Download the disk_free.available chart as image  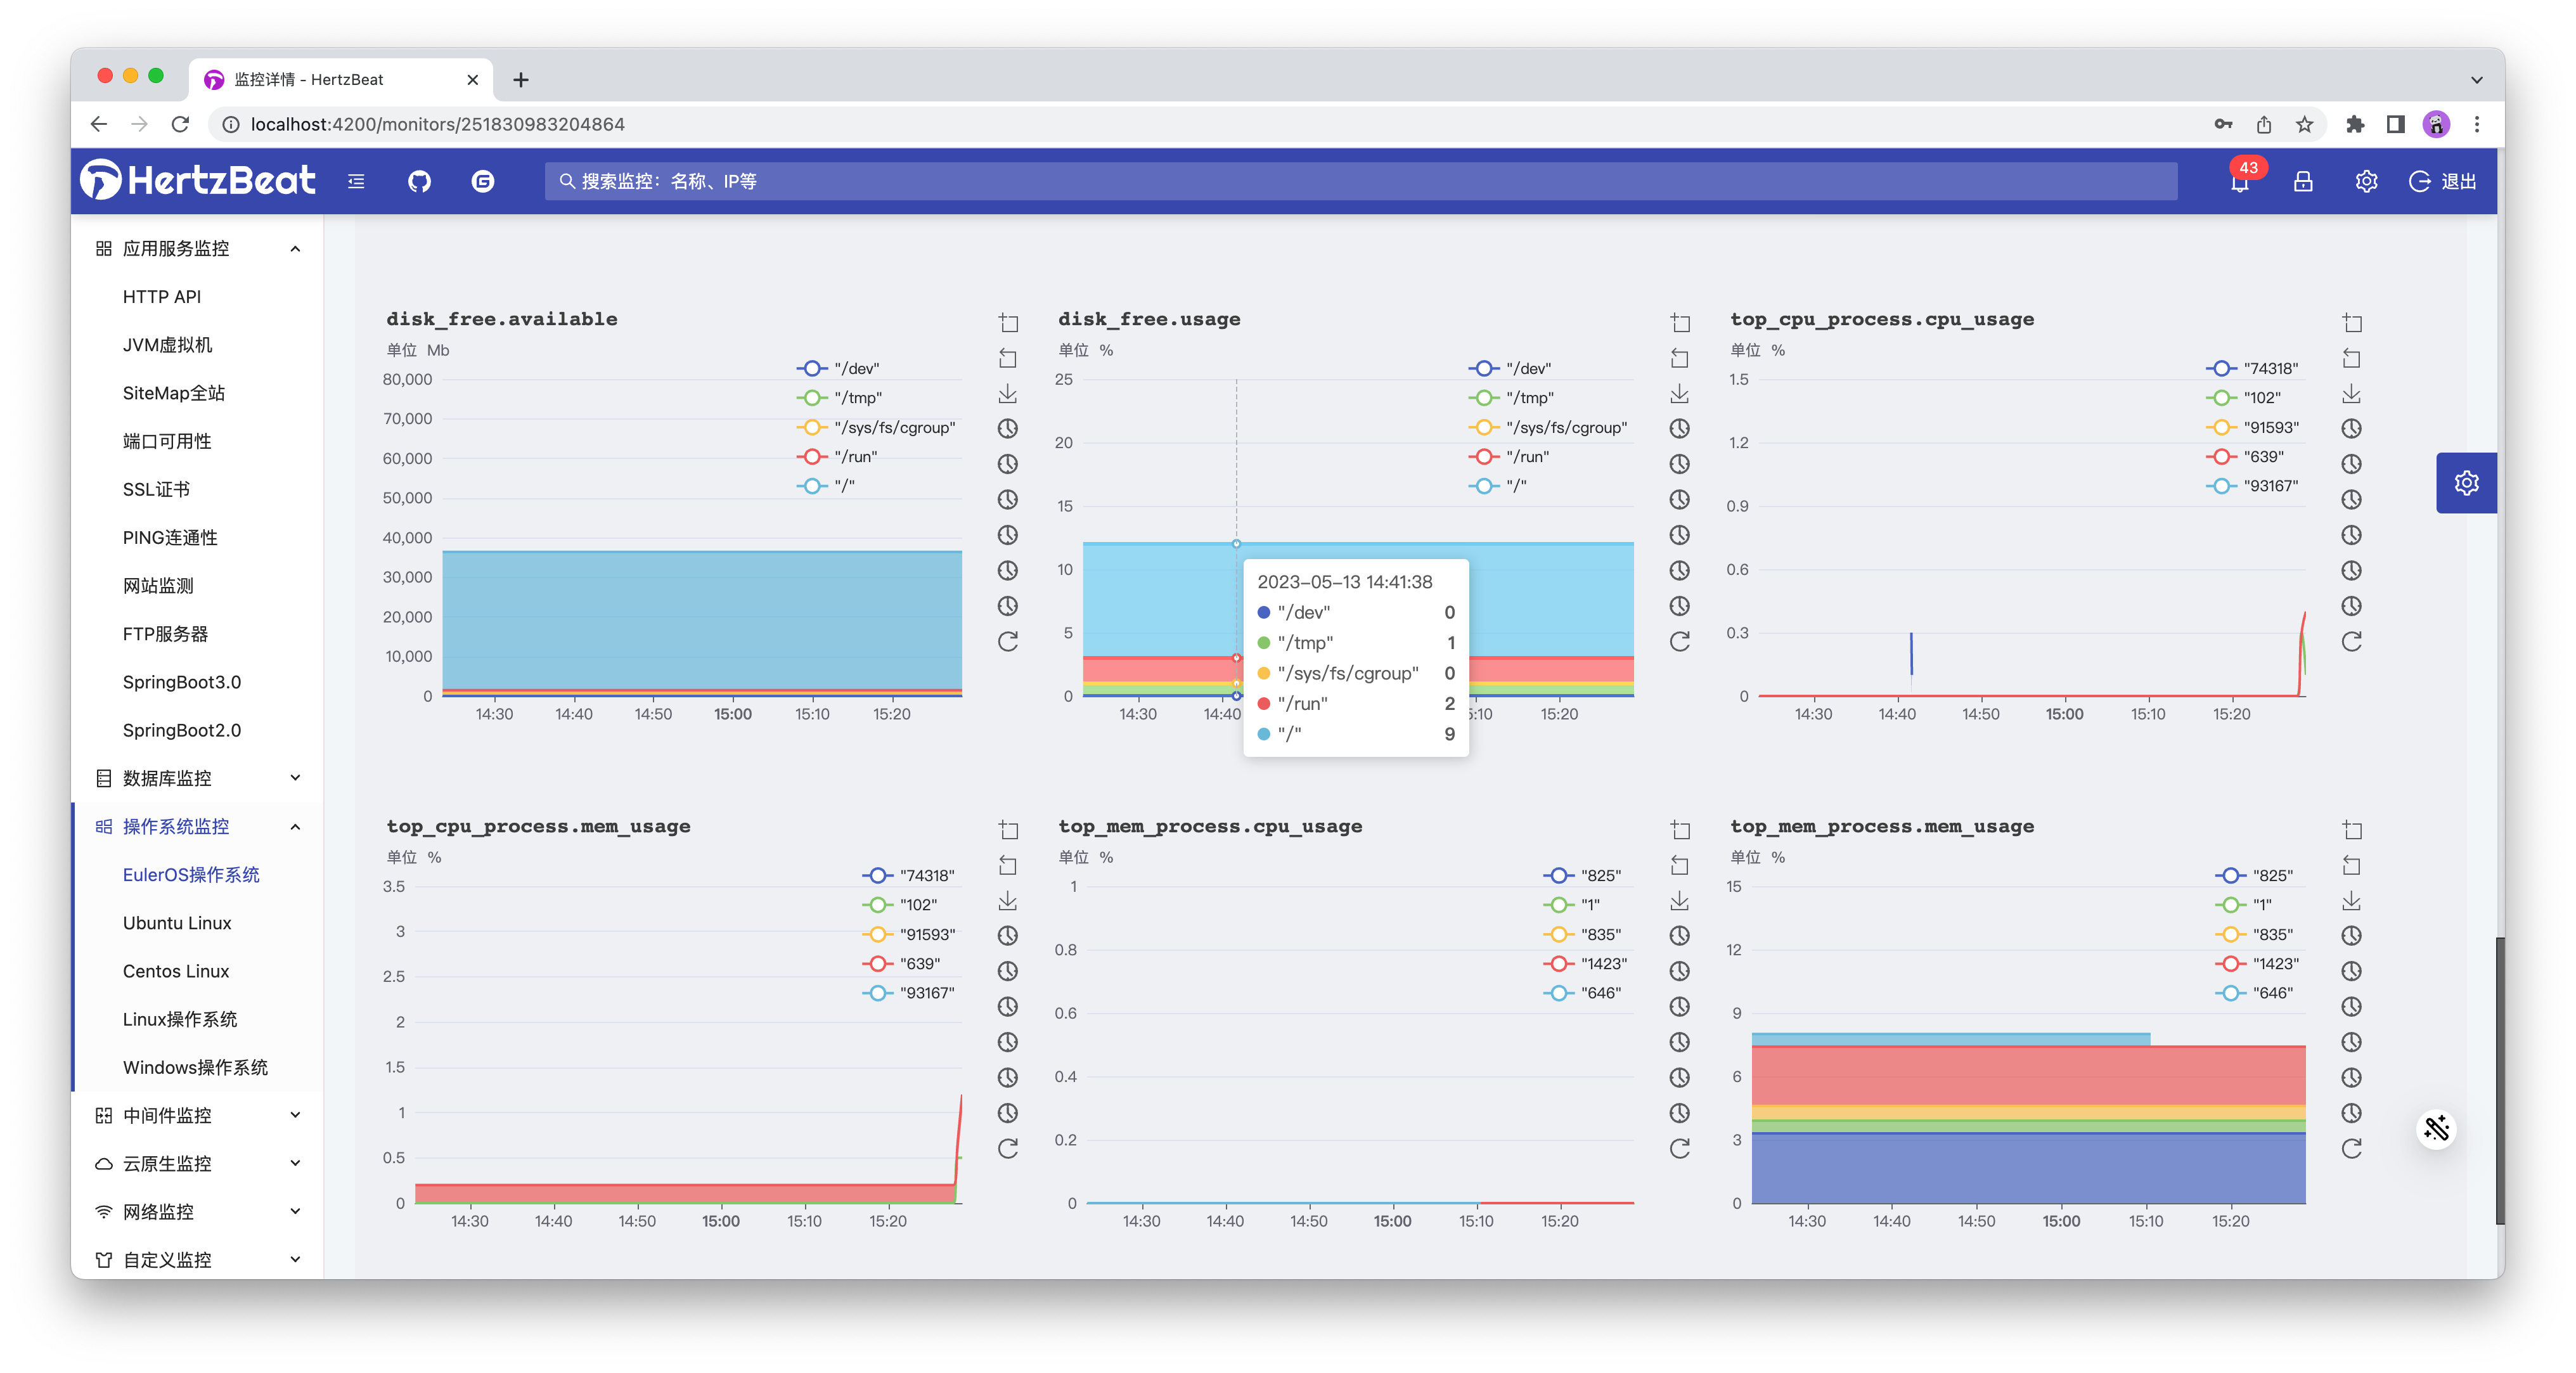pyautogui.click(x=1008, y=393)
